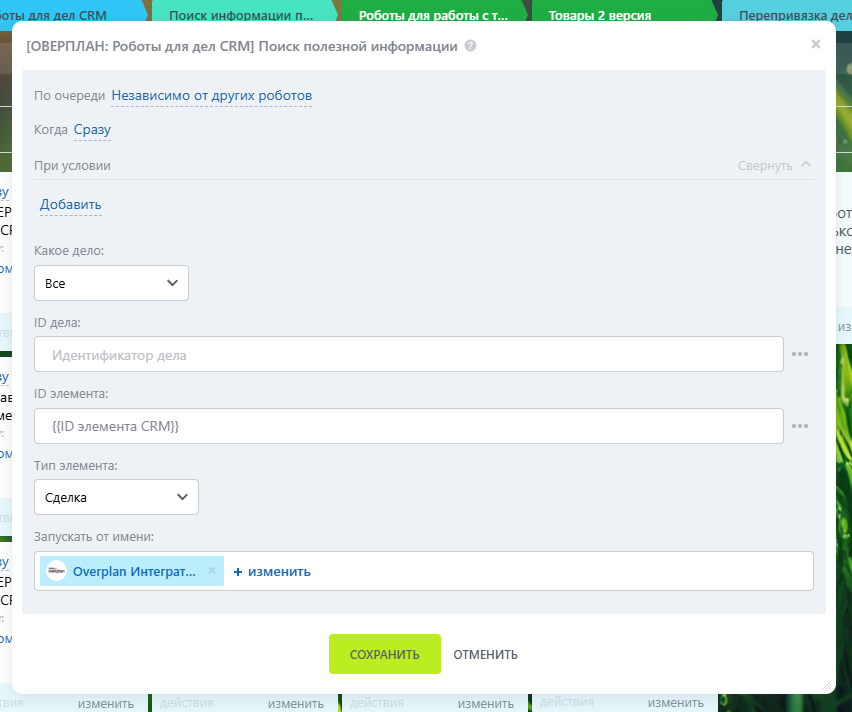Close the robot settings dialog
The width and height of the screenshot is (852, 712).
click(x=815, y=44)
